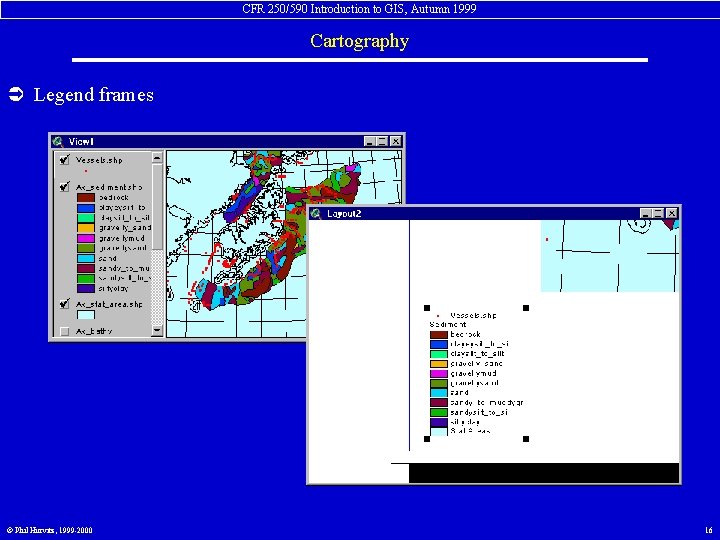
Task: Click the cyan sand swatch in View1
Action: coord(86,259)
